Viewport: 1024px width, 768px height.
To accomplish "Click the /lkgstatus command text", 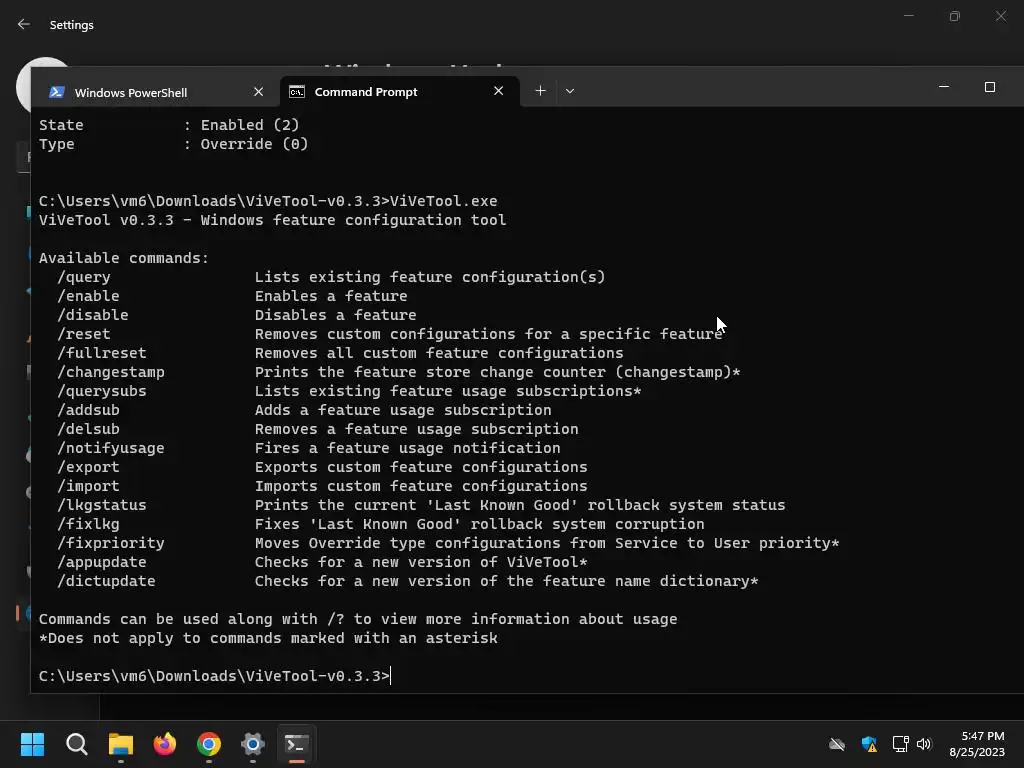I will (x=102, y=505).
